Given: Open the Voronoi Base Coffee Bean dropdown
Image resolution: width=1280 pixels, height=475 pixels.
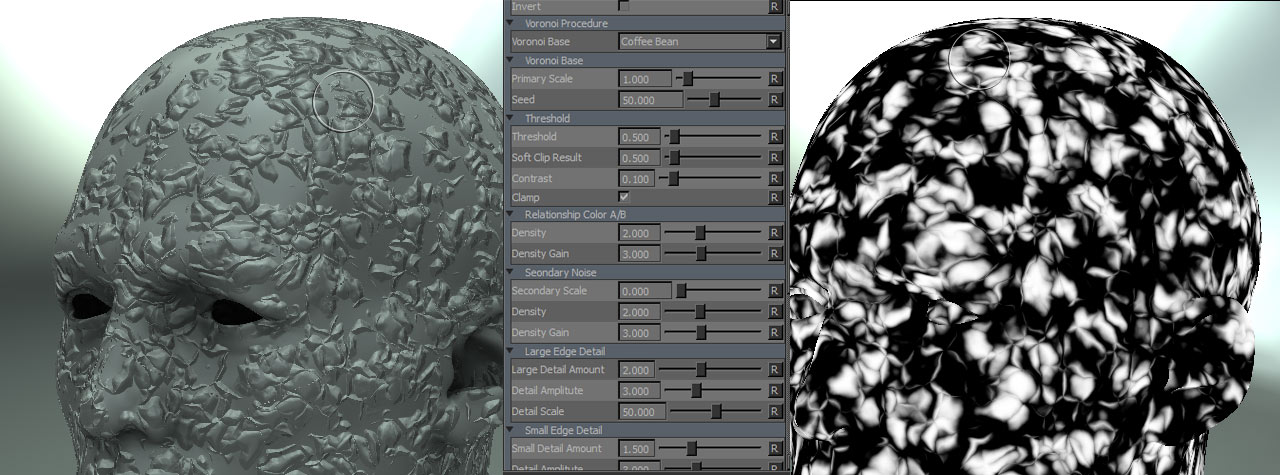Looking at the screenshot, I should pos(772,42).
